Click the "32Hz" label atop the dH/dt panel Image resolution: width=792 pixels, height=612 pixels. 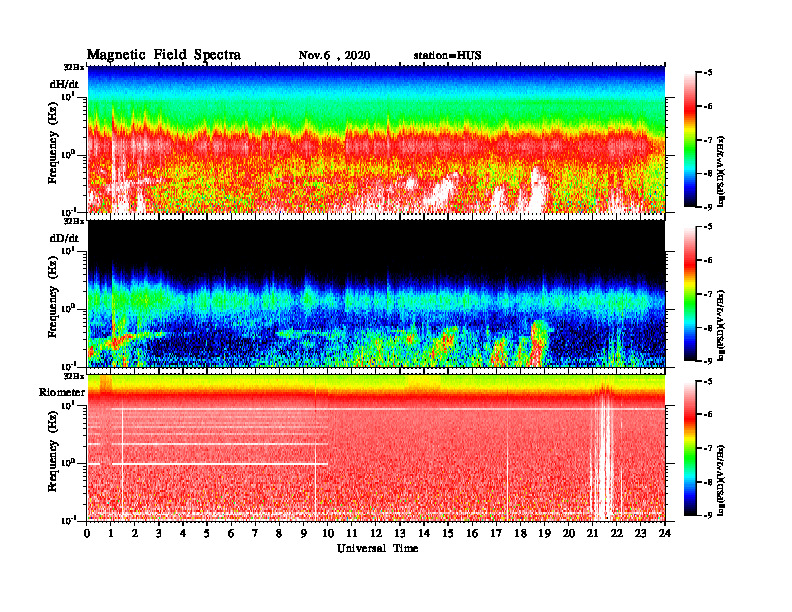tap(74, 67)
